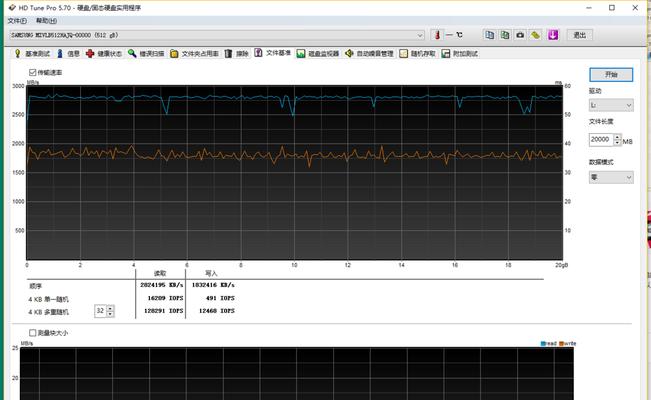Click the 4 KB 多重随机 row label
The width and height of the screenshot is (651, 400).
[x=49, y=312]
